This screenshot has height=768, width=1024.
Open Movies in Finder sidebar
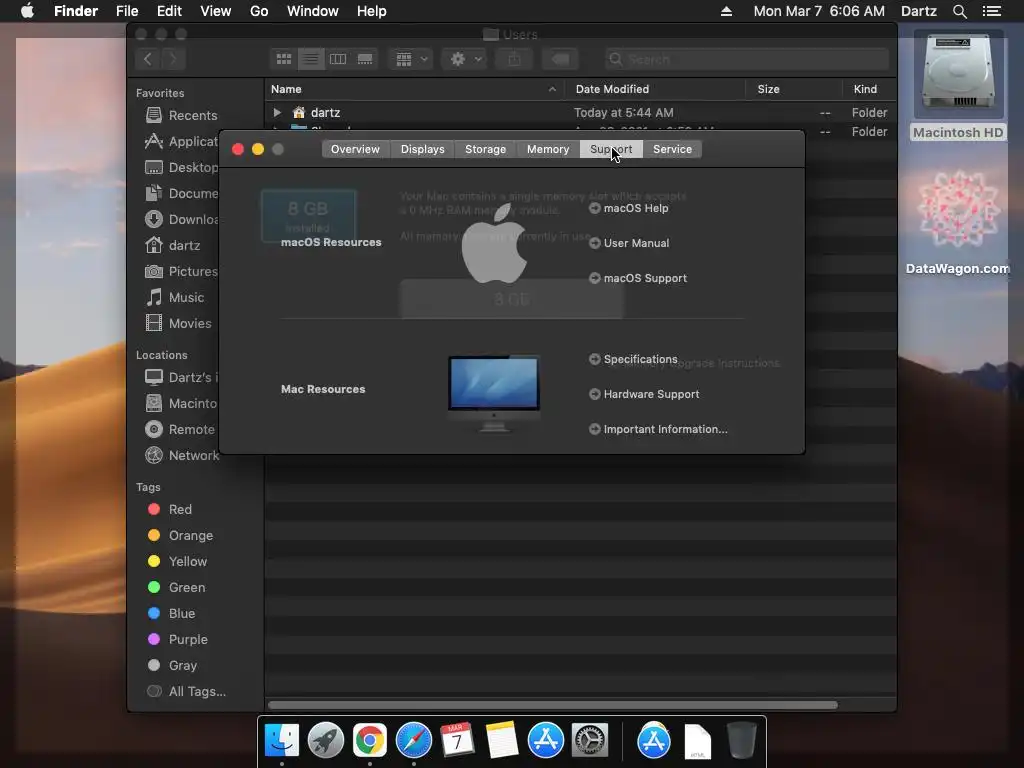(178, 324)
